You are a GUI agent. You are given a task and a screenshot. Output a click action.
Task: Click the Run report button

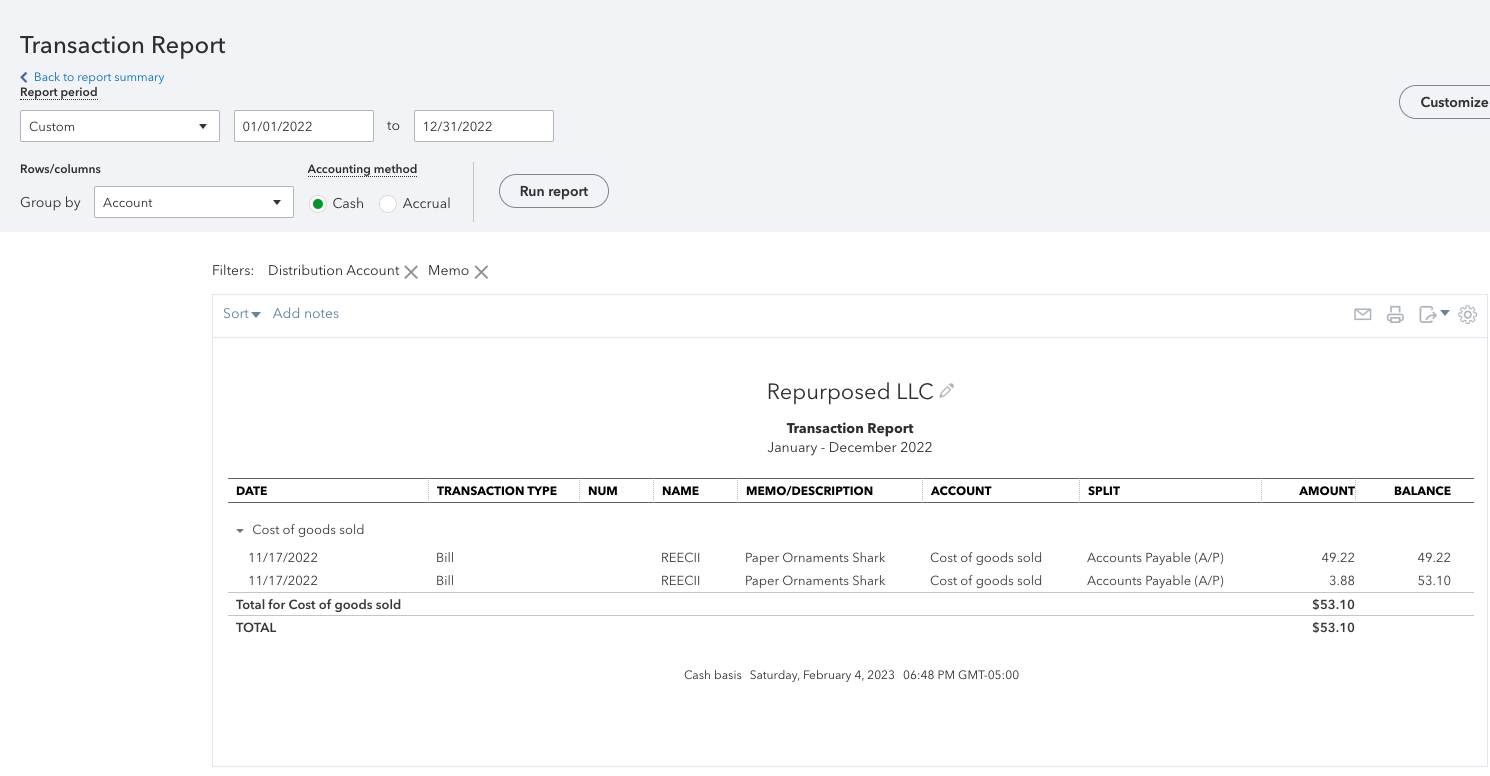coord(553,191)
